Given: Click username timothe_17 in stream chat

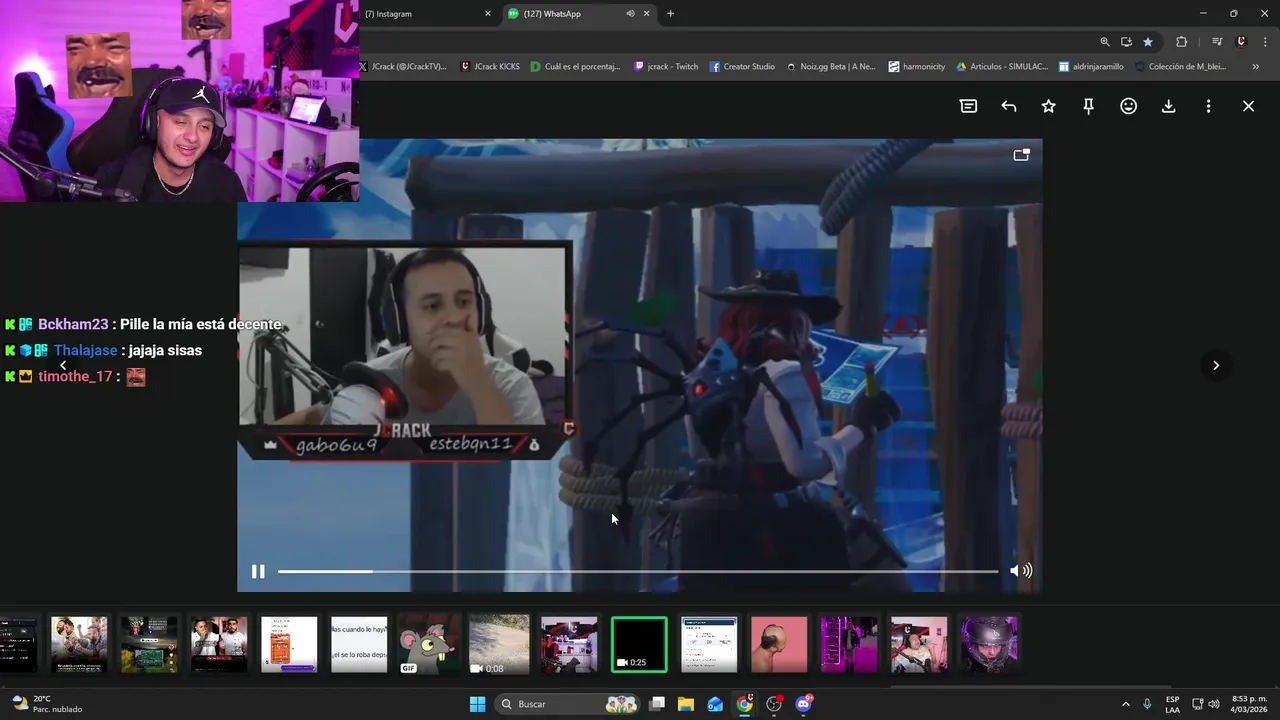Looking at the screenshot, I should point(75,376).
